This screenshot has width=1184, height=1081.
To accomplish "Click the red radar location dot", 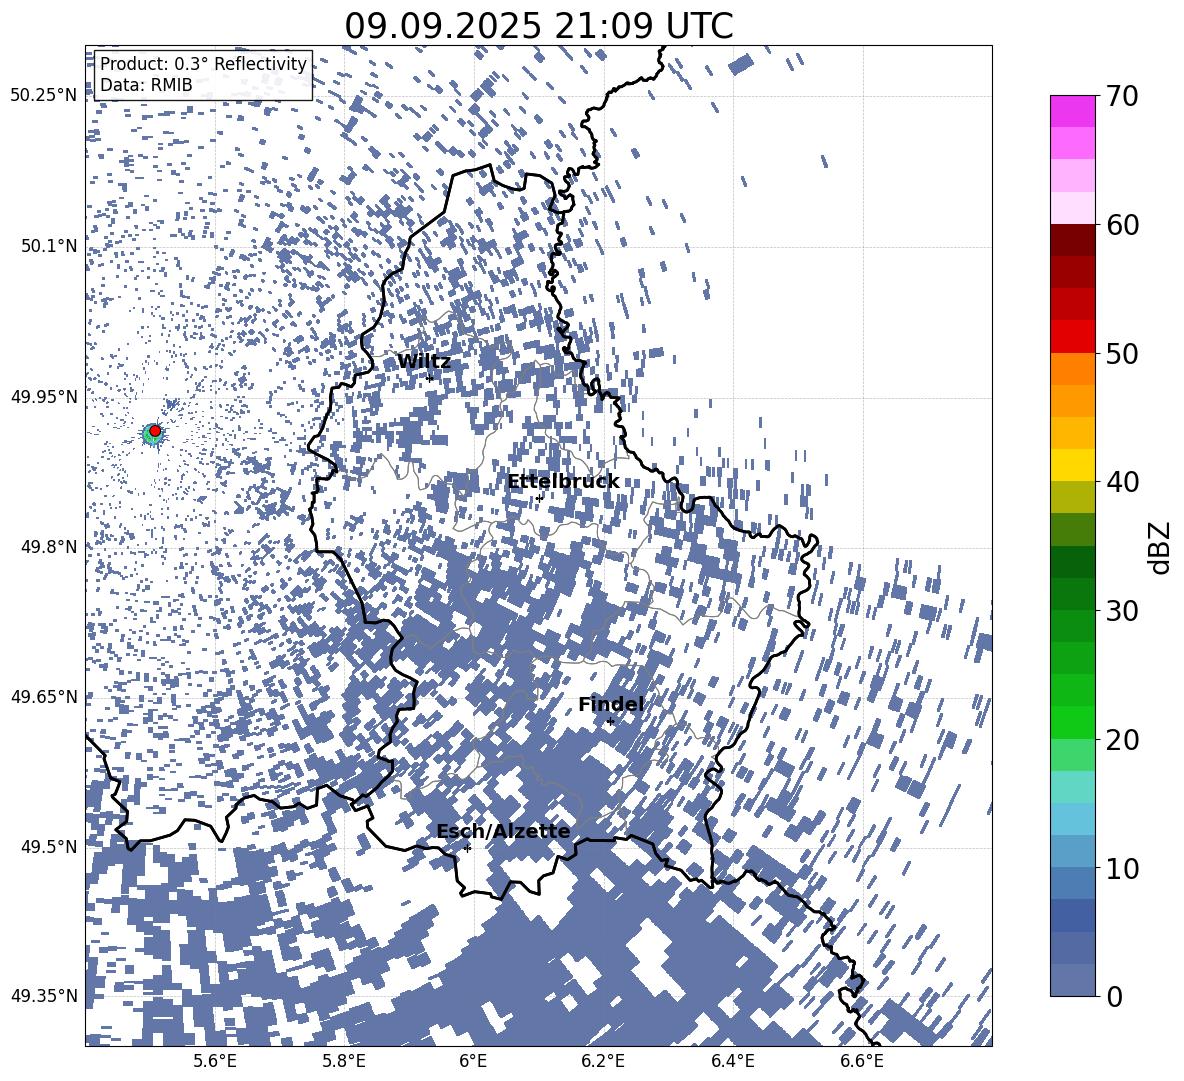I will [155, 431].
